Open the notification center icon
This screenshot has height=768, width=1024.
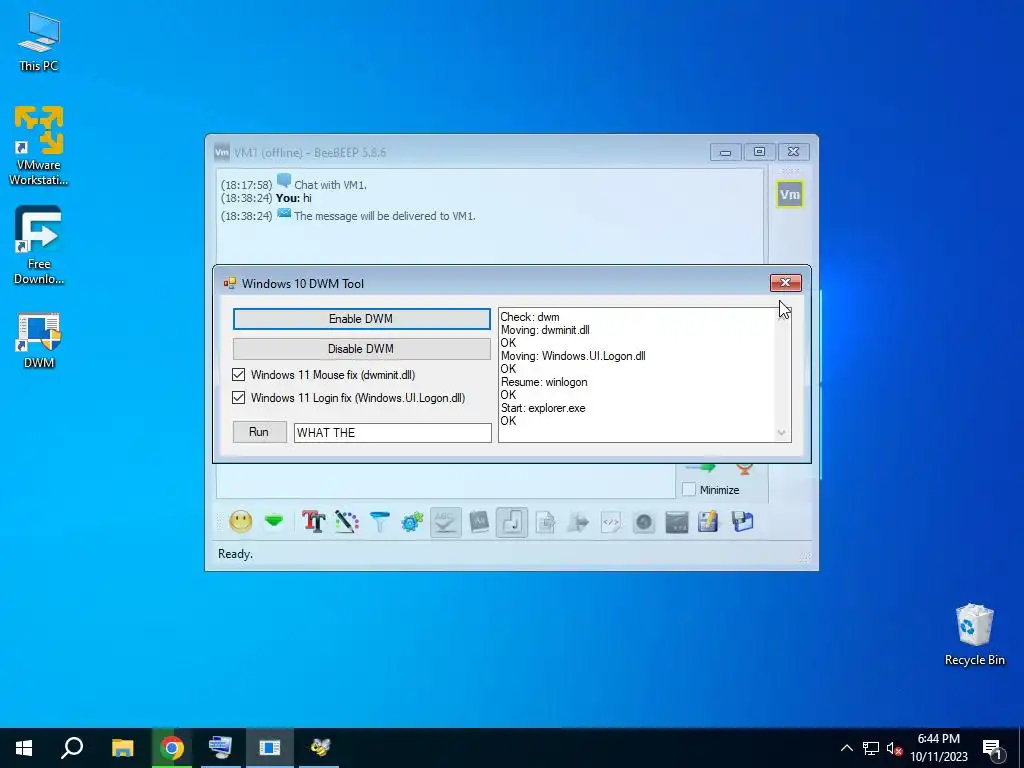tap(992, 749)
